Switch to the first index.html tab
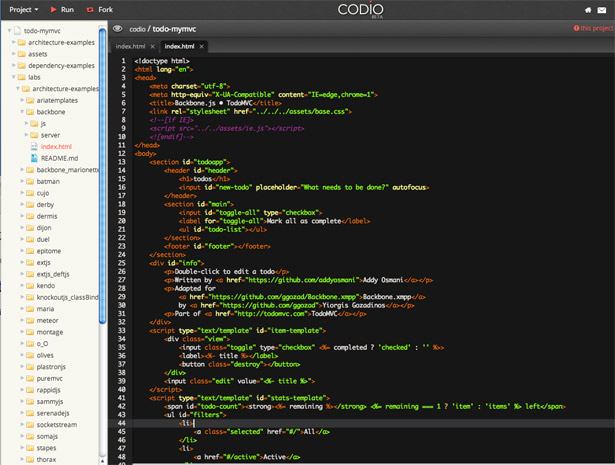The image size is (615, 465). [130, 46]
